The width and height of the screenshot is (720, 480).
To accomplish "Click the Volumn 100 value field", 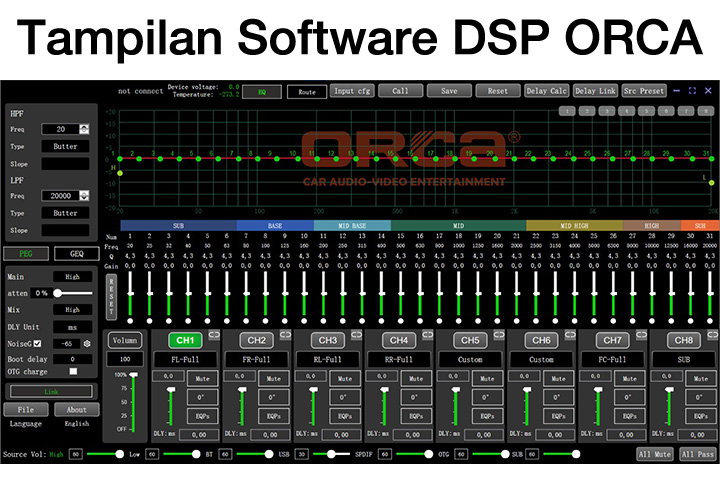I will pyautogui.click(x=125, y=359).
